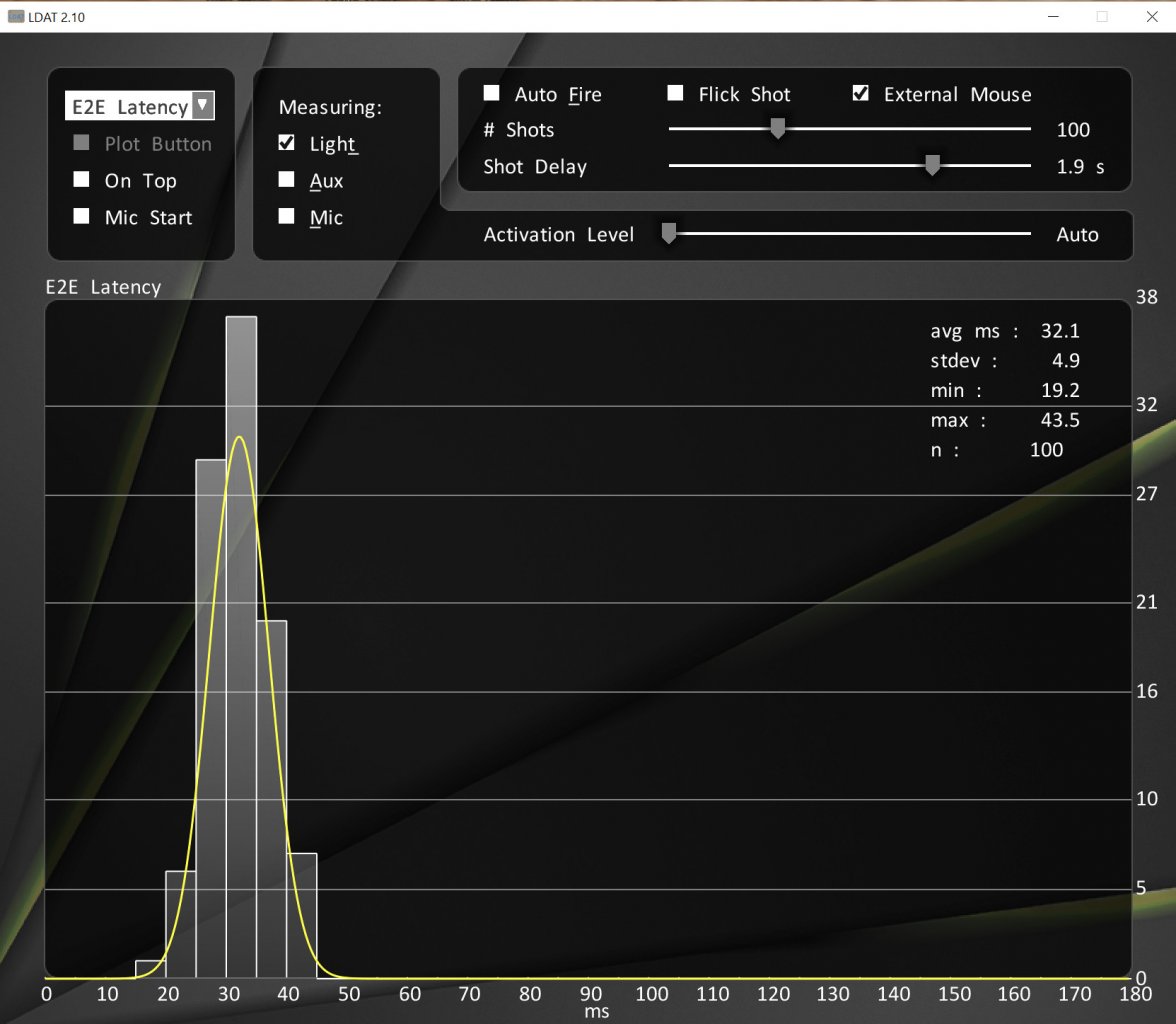Viewport: 1176px width, 1024px height.
Task: Enable Mic measuring checkbox
Action: [286, 216]
